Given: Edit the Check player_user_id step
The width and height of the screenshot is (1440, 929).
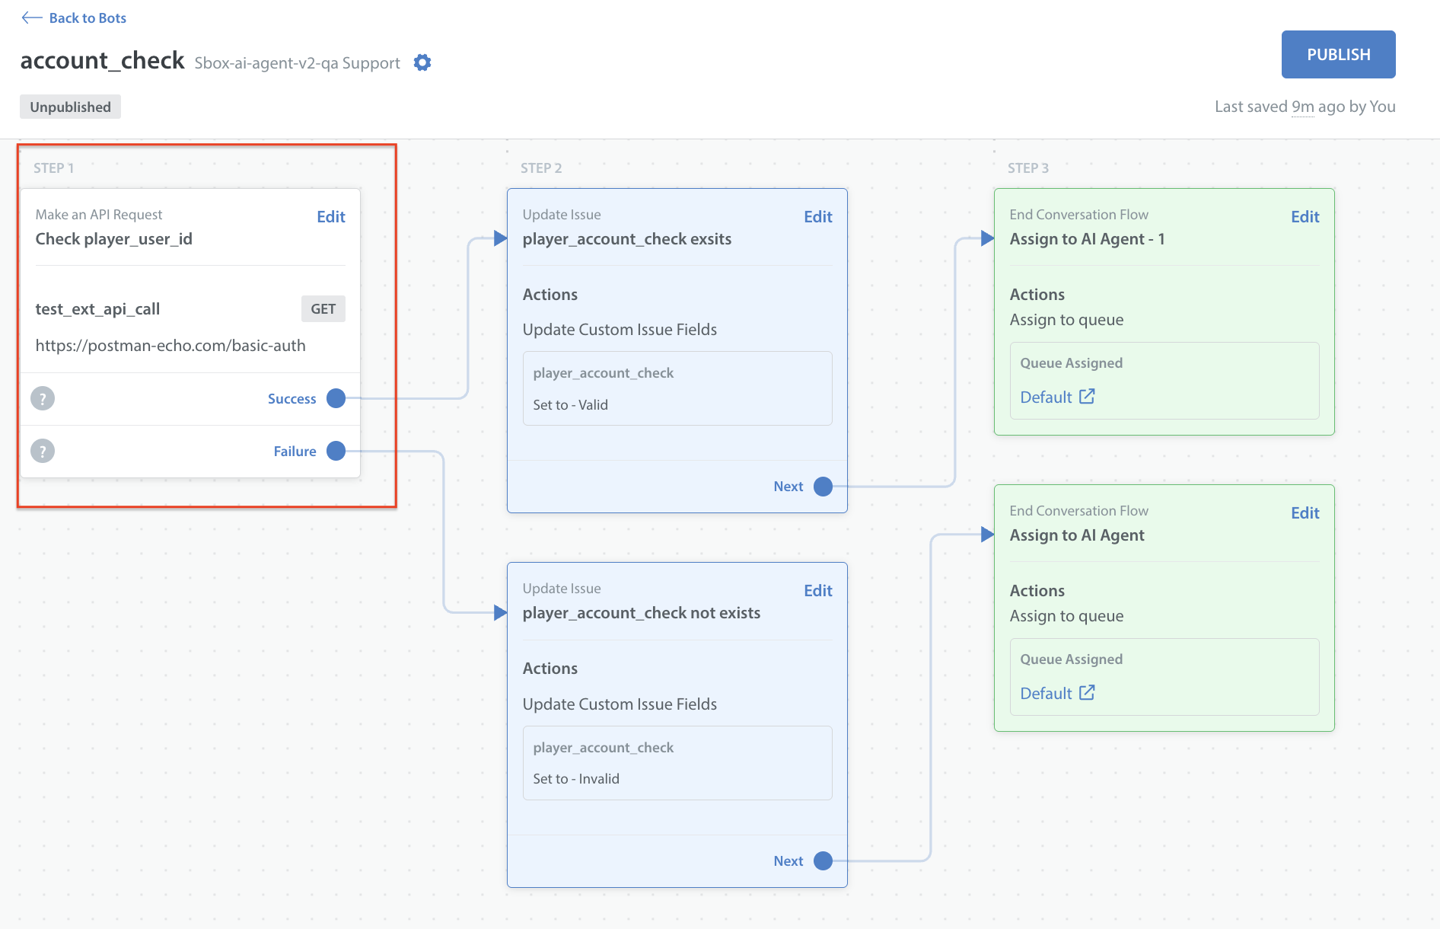Looking at the screenshot, I should click(330, 217).
